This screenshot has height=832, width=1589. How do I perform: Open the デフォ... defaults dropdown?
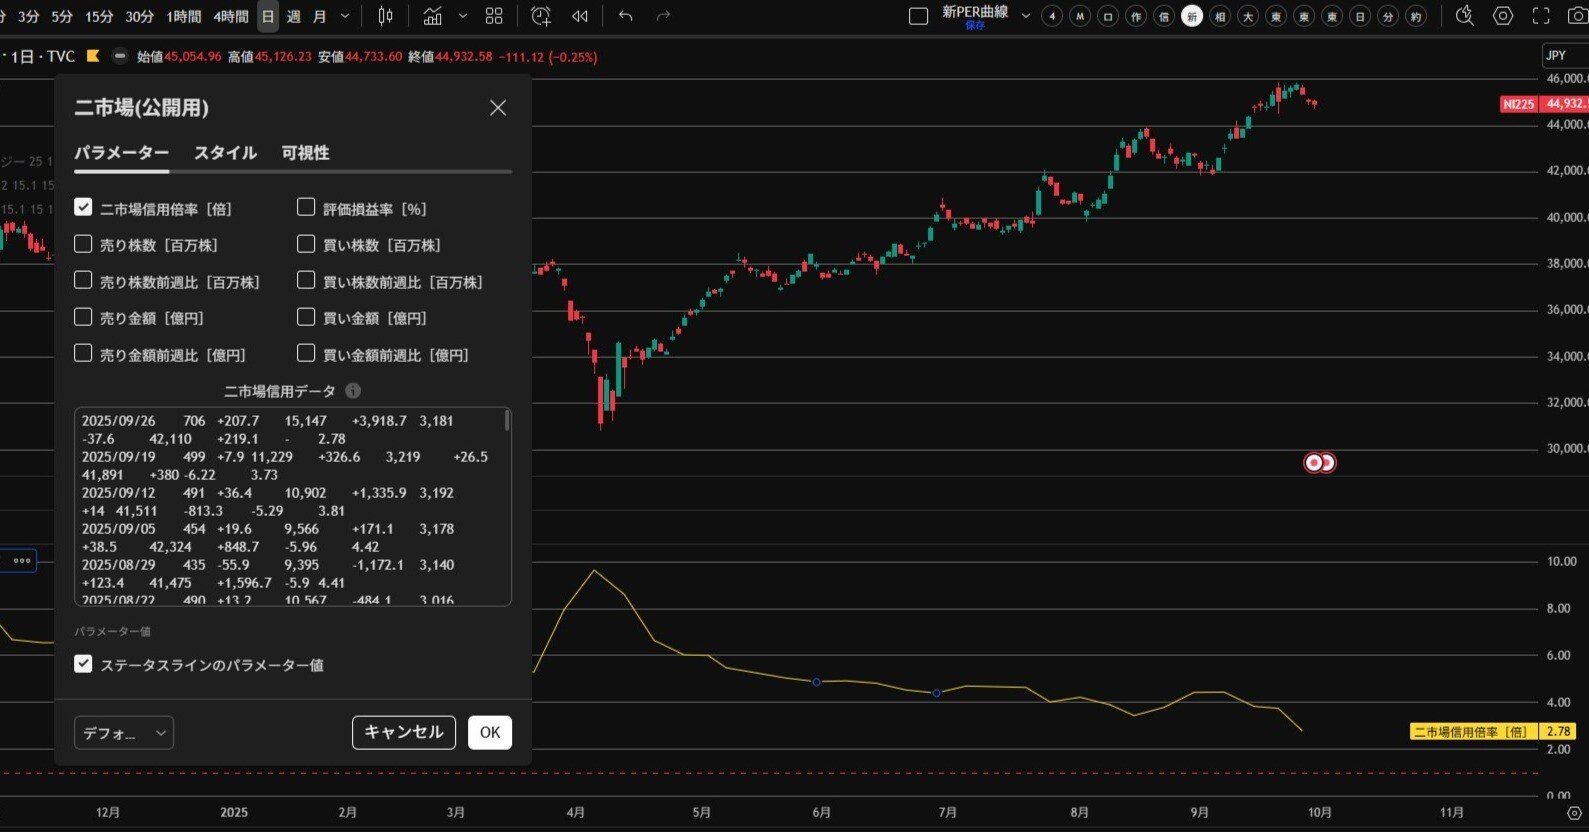[x=124, y=733]
